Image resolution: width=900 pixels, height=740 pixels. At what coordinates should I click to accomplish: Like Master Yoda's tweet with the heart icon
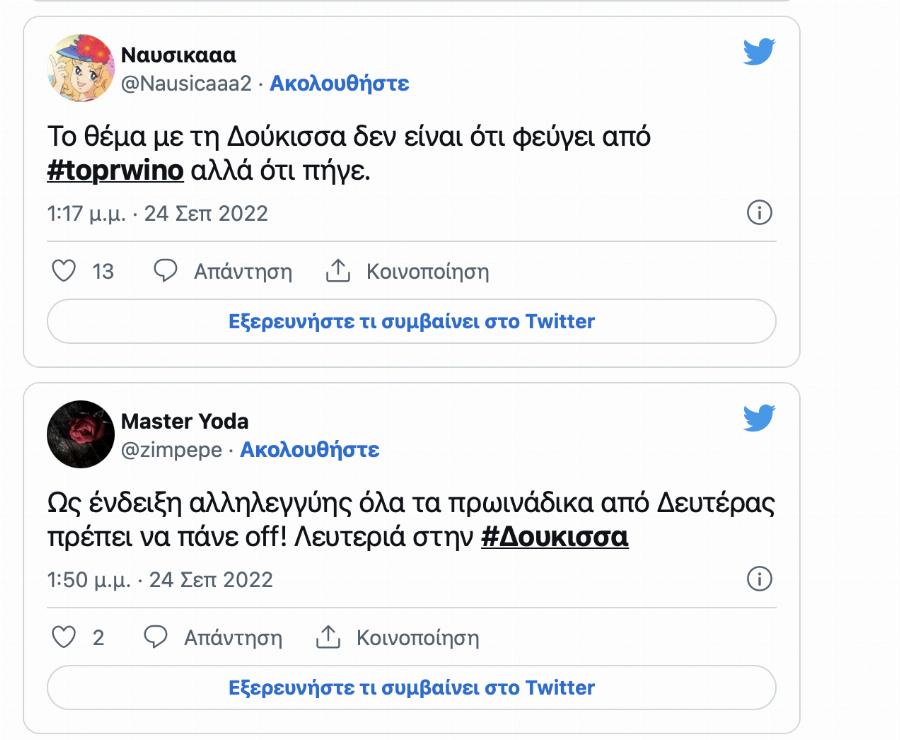(66, 638)
